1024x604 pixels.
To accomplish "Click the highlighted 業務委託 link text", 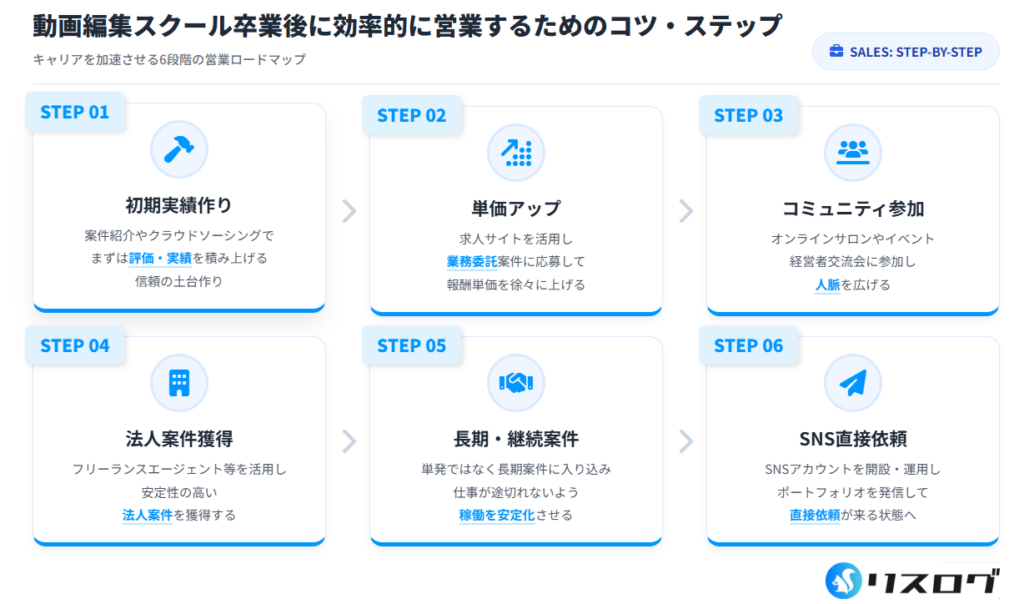I will tap(472, 262).
